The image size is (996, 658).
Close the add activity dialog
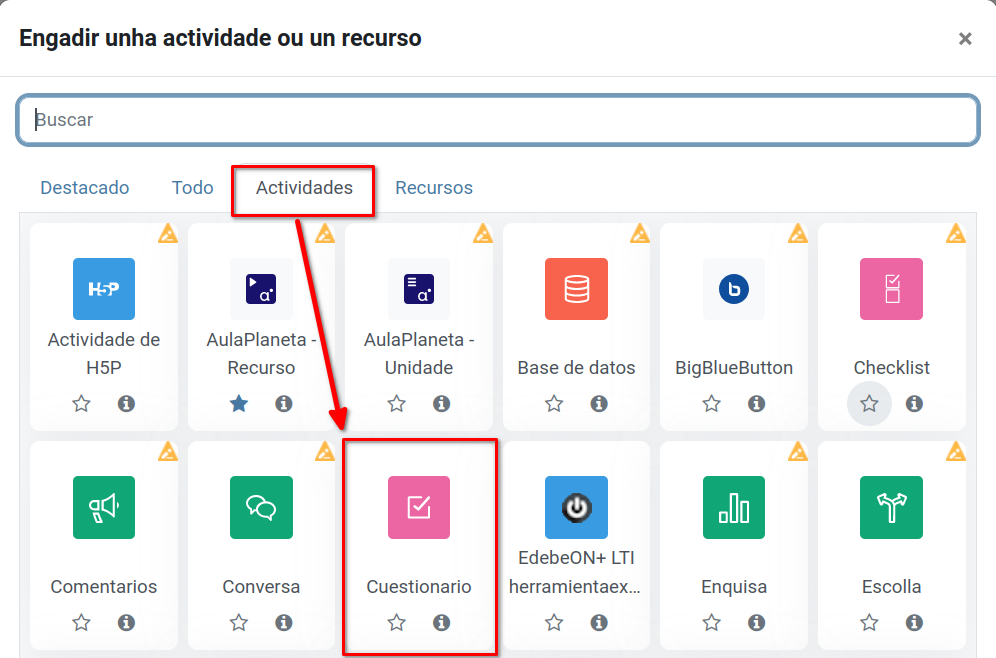(x=965, y=39)
